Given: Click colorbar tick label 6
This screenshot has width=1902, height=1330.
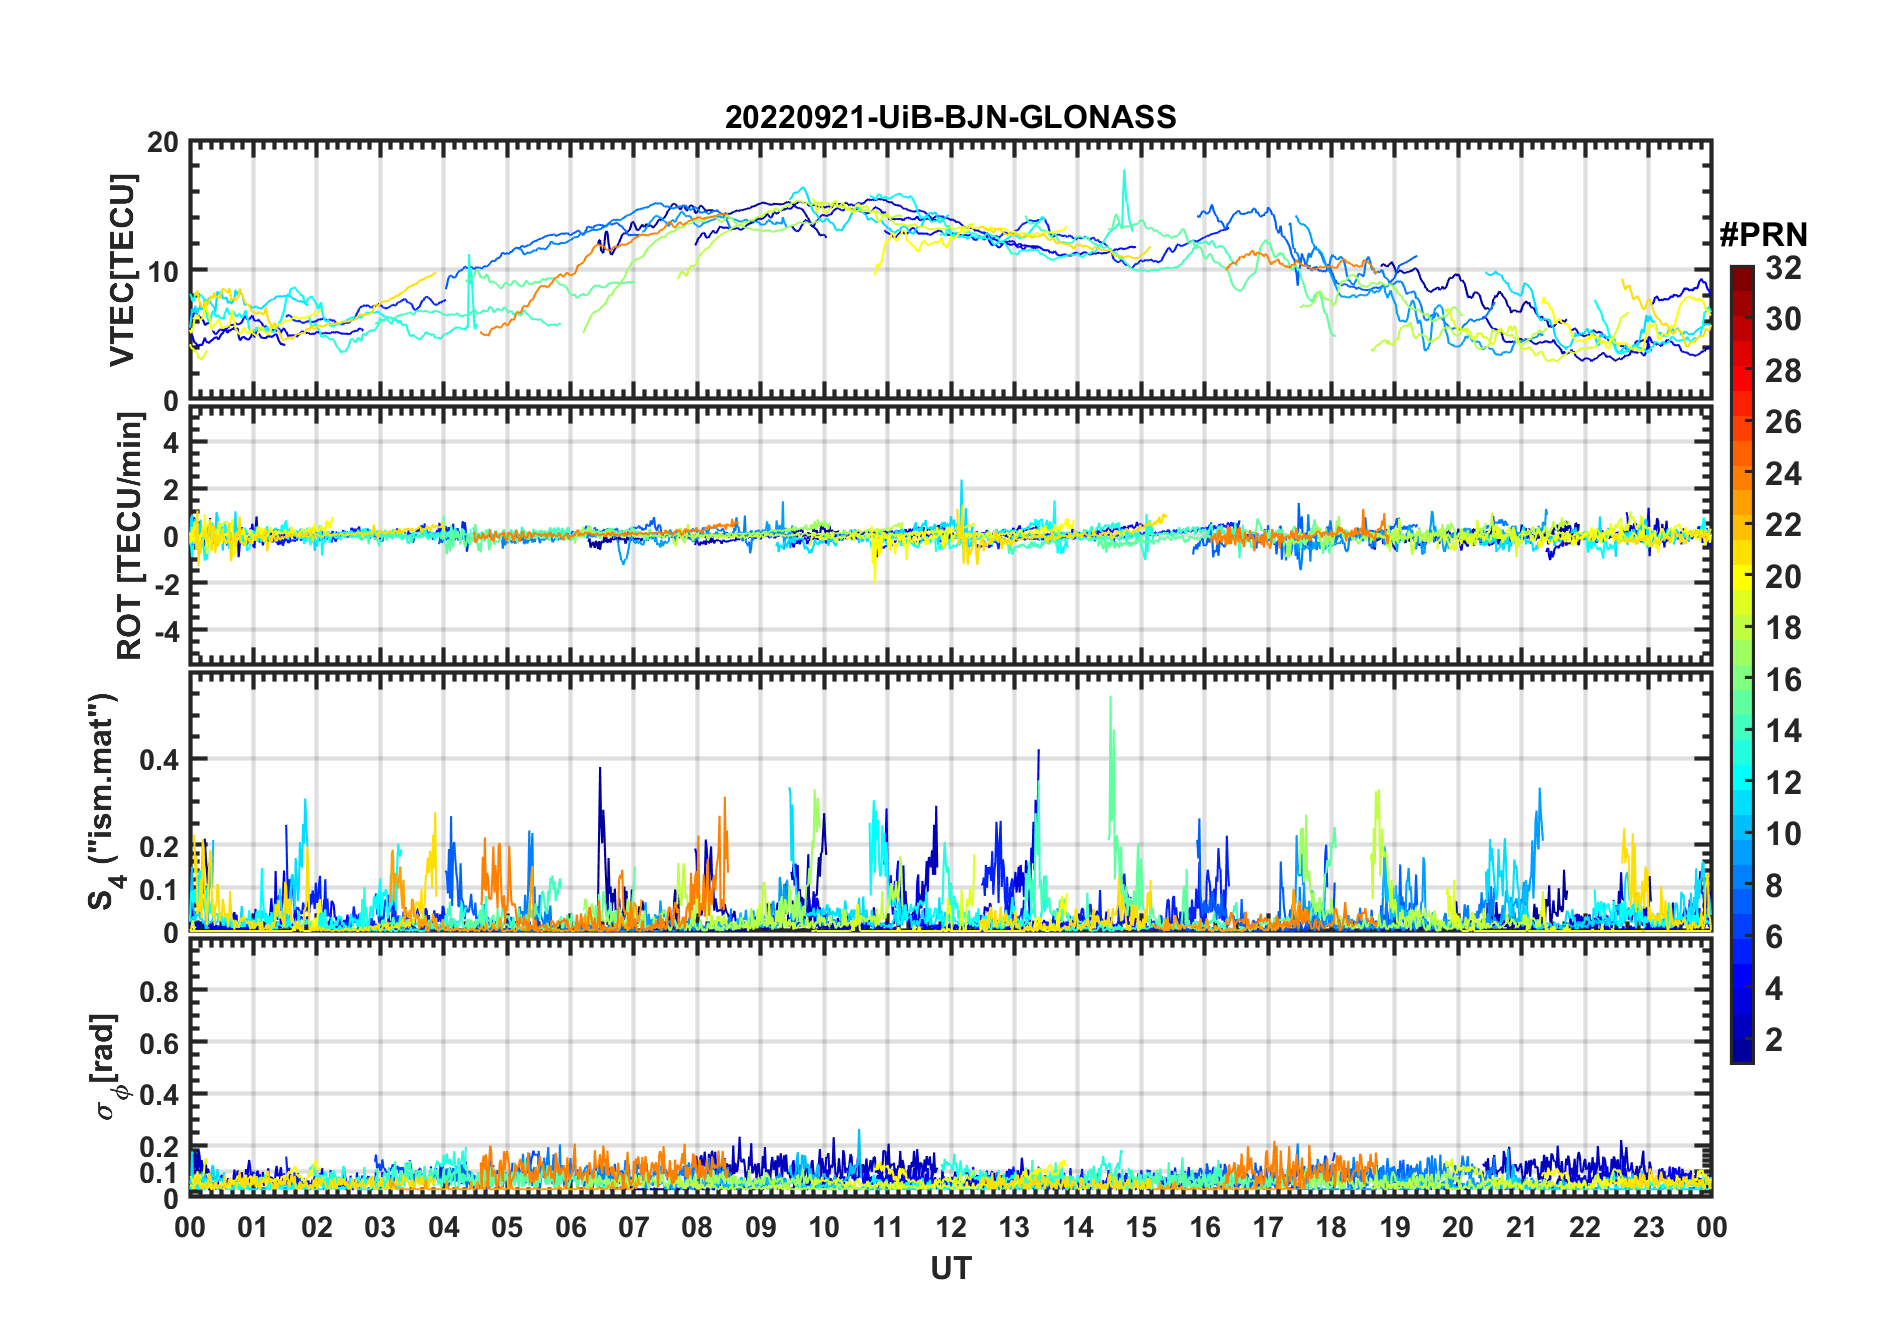Looking at the screenshot, I should pyautogui.click(x=1774, y=937).
